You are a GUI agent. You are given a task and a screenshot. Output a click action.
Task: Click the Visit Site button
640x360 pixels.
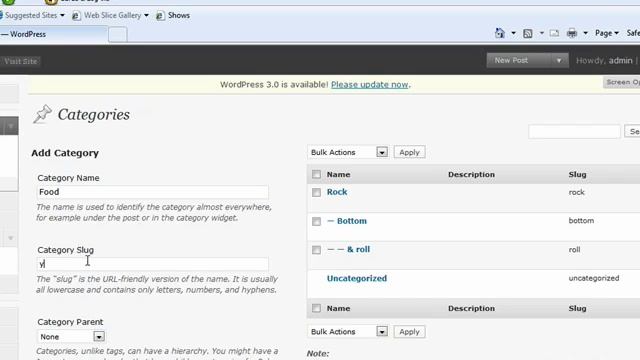coord(20,61)
